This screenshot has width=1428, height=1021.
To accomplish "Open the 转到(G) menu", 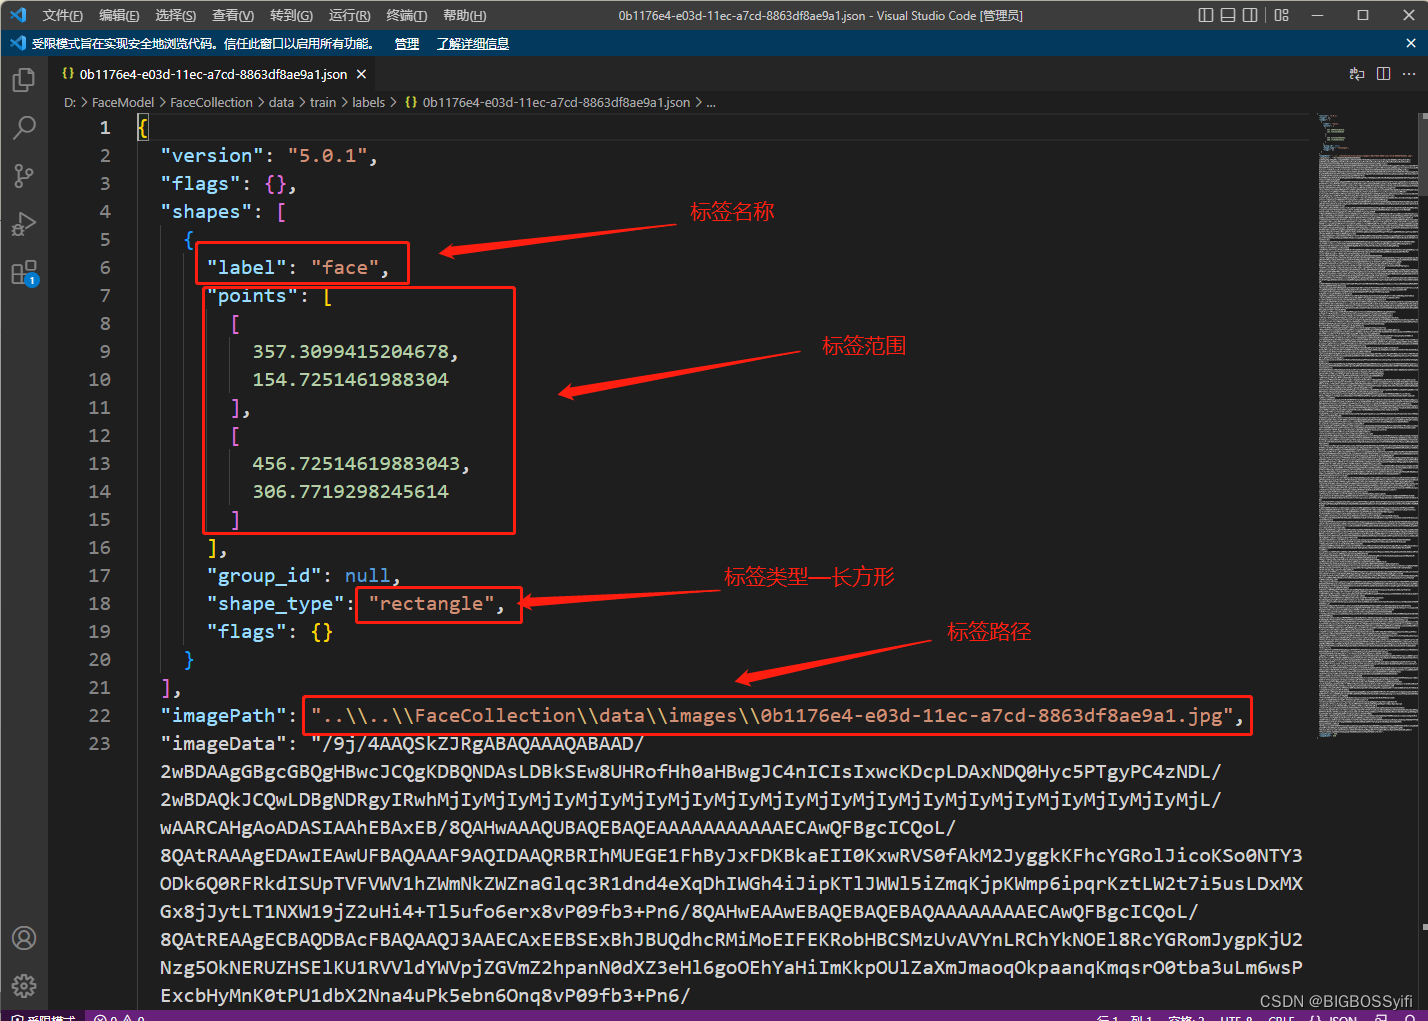I will pyautogui.click(x=291, y=15).
